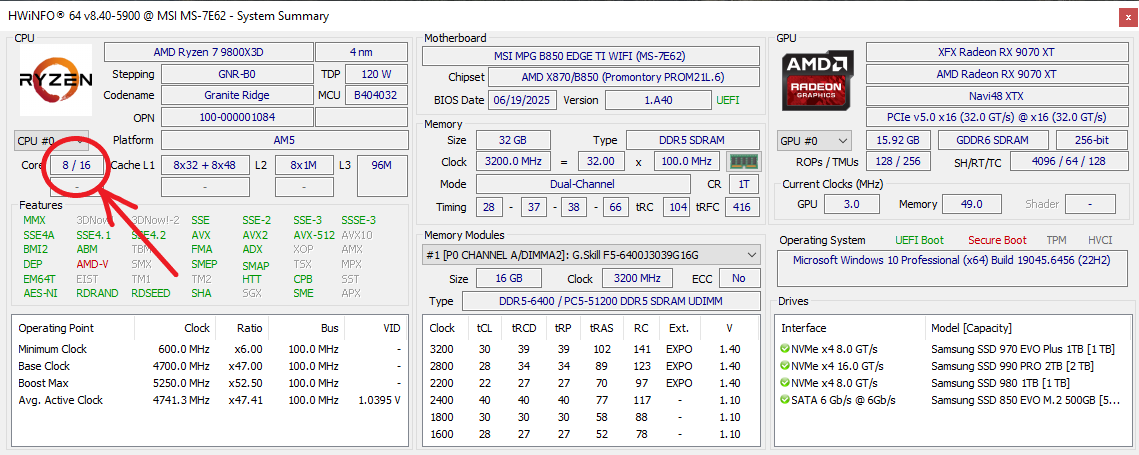Select the DDR5 SDRAM memory type value
The height and width of the screenshot is (455, 1139).
694,140
